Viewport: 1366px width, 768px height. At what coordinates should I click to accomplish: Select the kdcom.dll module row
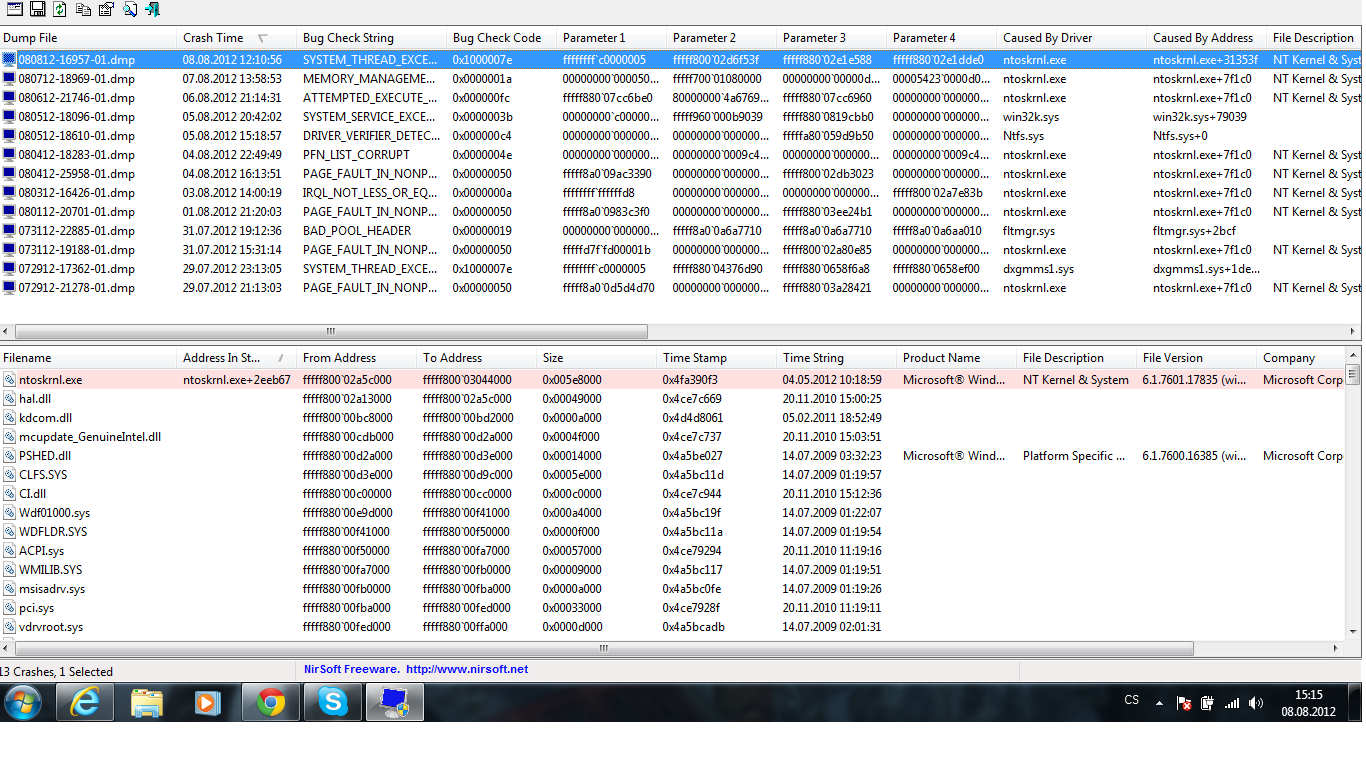pos(672,418)
